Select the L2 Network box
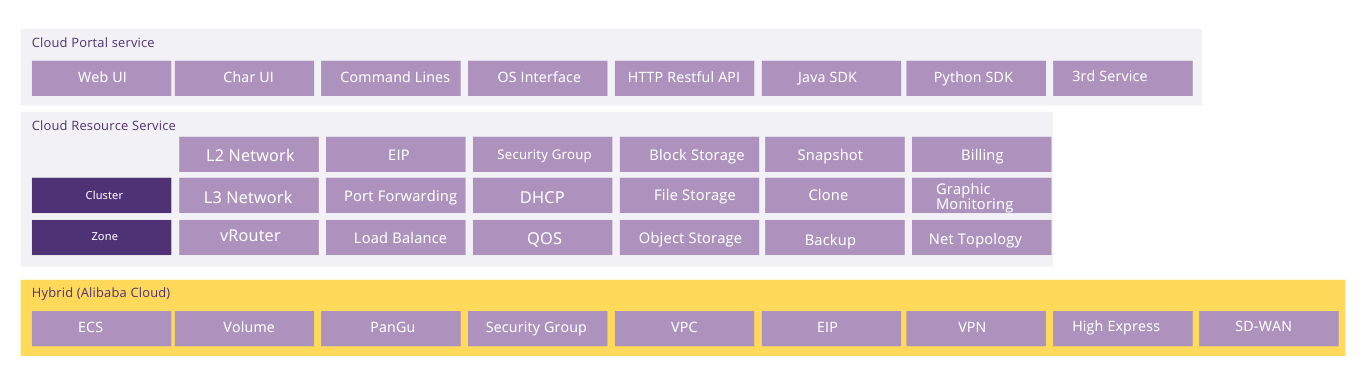Image resolution: width=1365 pixels, height=387 pixels. (250, 154)
